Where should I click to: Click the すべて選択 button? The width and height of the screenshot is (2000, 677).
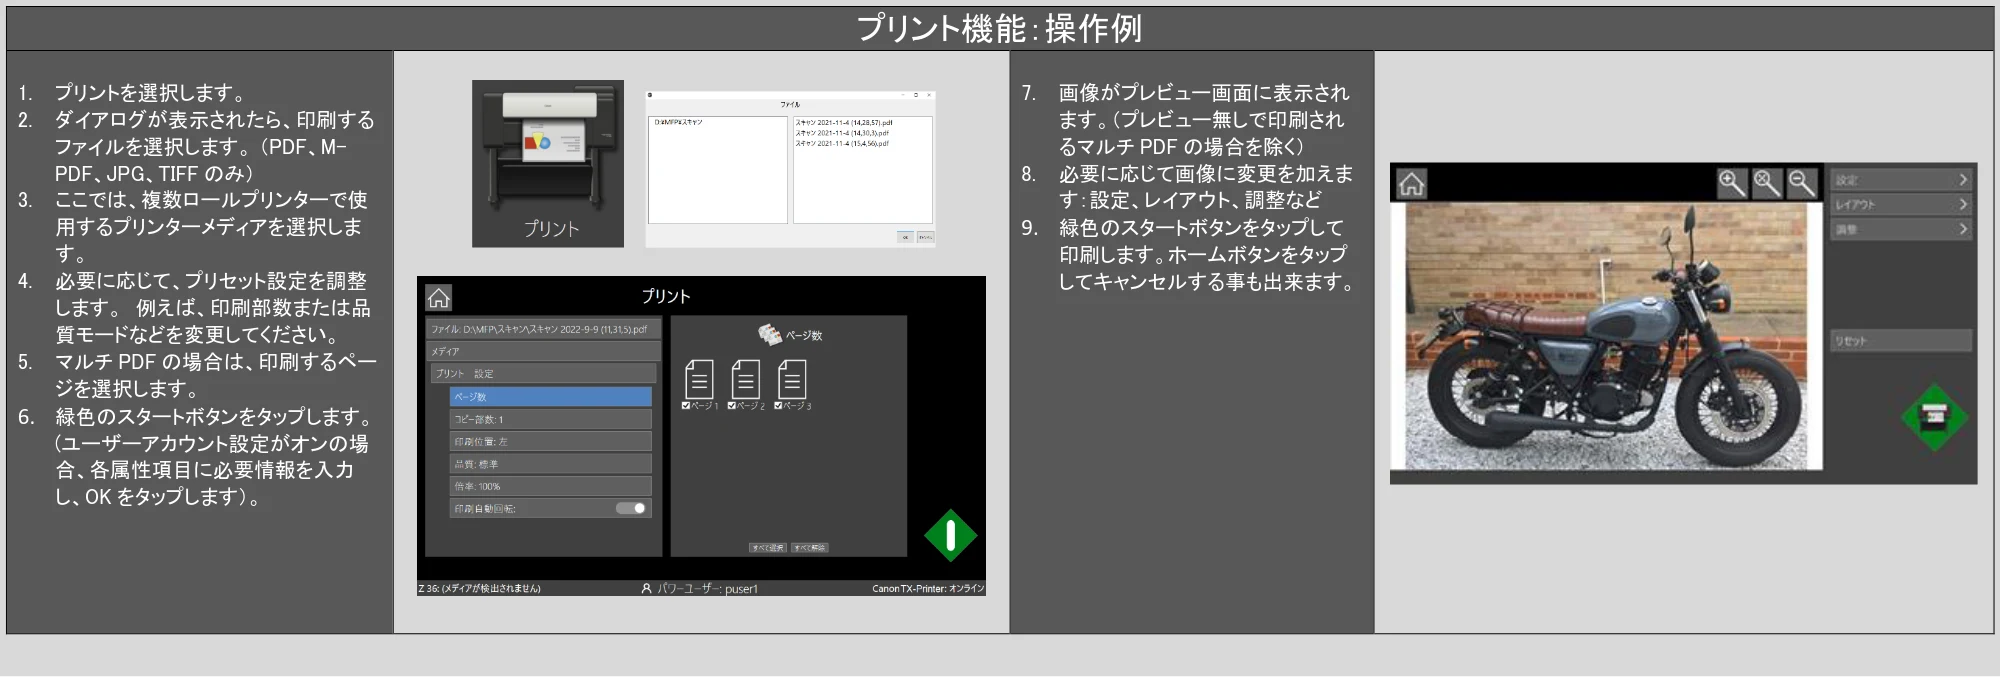tap(768, 548)
